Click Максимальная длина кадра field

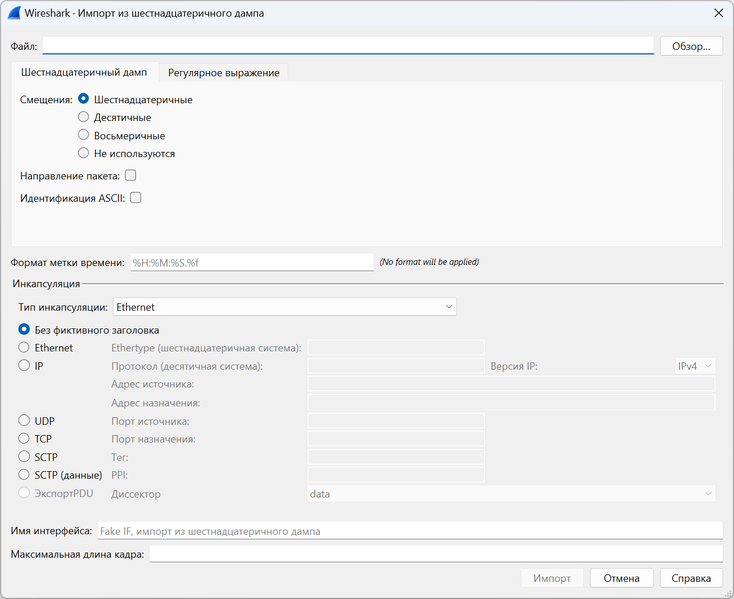(x=436, y=554)
